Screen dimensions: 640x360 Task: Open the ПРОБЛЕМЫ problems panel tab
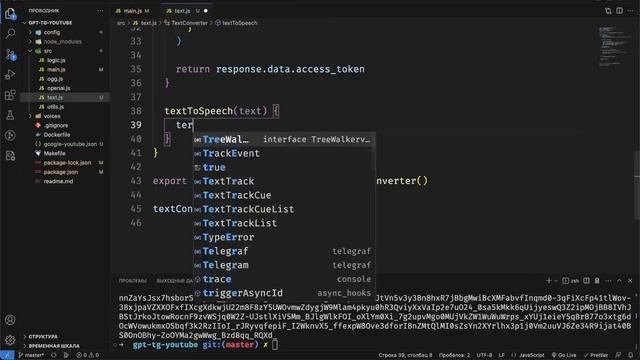132,281
